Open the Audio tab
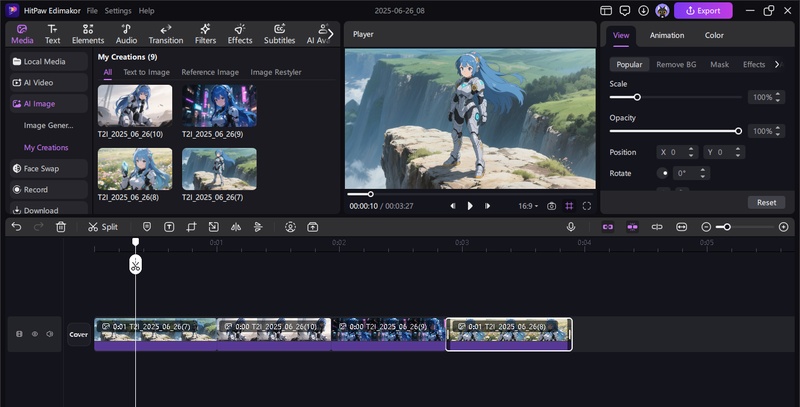The width and height of the screenshot is (800, 407). point(126,34)
